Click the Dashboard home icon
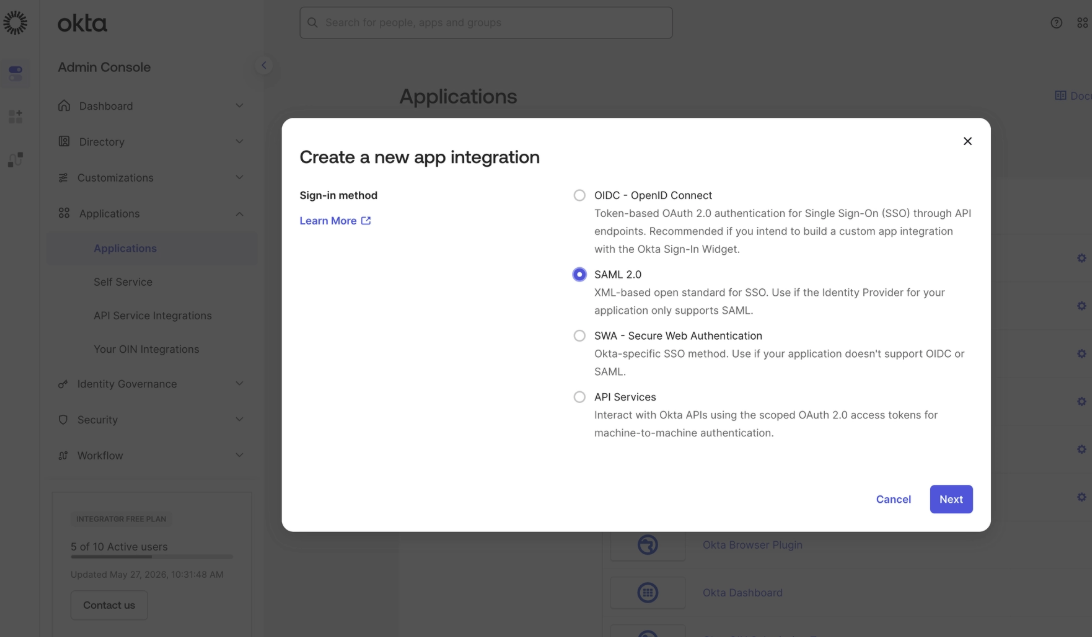The image size is (1092, 637). click(x=64, y=105)
